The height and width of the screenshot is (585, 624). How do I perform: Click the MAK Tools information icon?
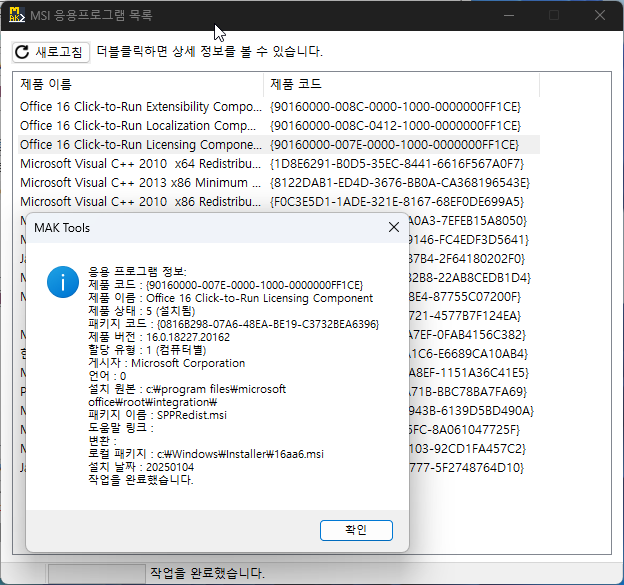(x=63, y=282)
